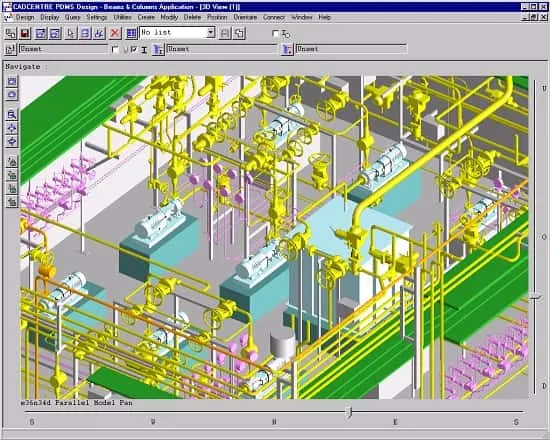Click the red X delete icon
This screenshot has height=440, width=550.
tap(115, 33)
